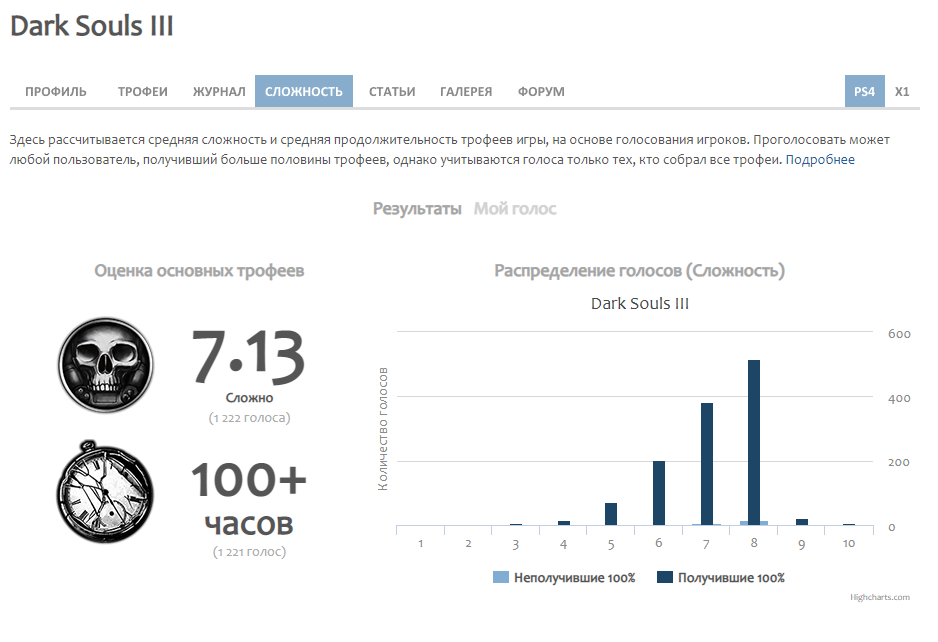Toggle the 'Получившие 100%' legend series
The image size is (938, 642).
(x=731, y=578)
